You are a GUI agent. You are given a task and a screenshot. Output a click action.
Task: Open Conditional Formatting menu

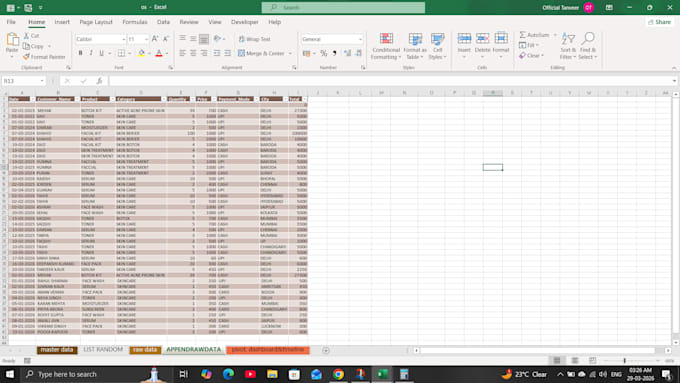[386, 46]
